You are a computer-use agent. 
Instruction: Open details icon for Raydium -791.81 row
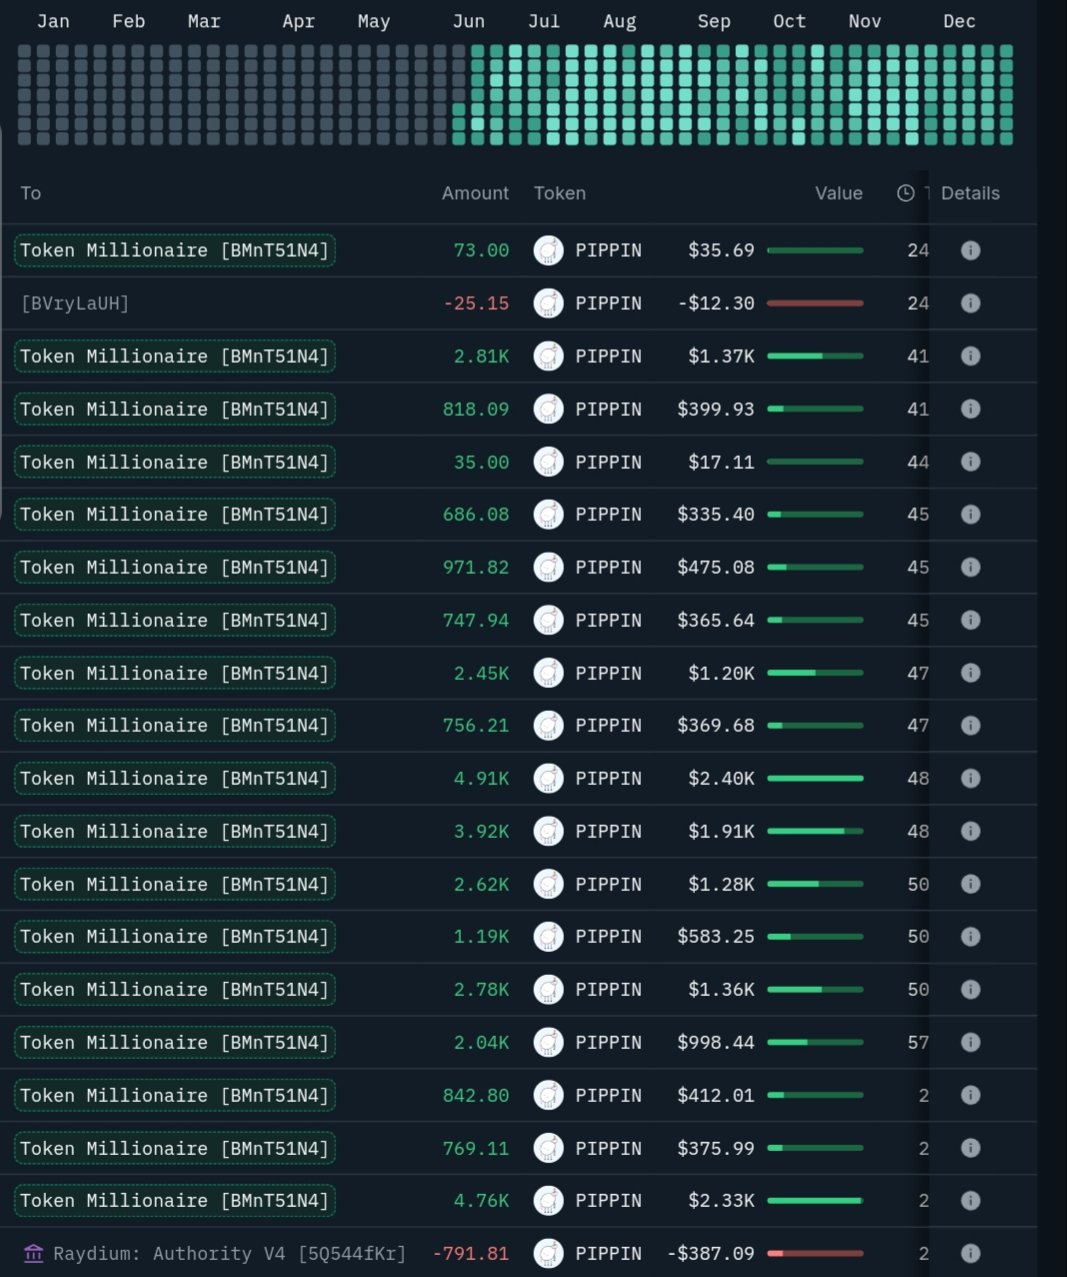970,1253
